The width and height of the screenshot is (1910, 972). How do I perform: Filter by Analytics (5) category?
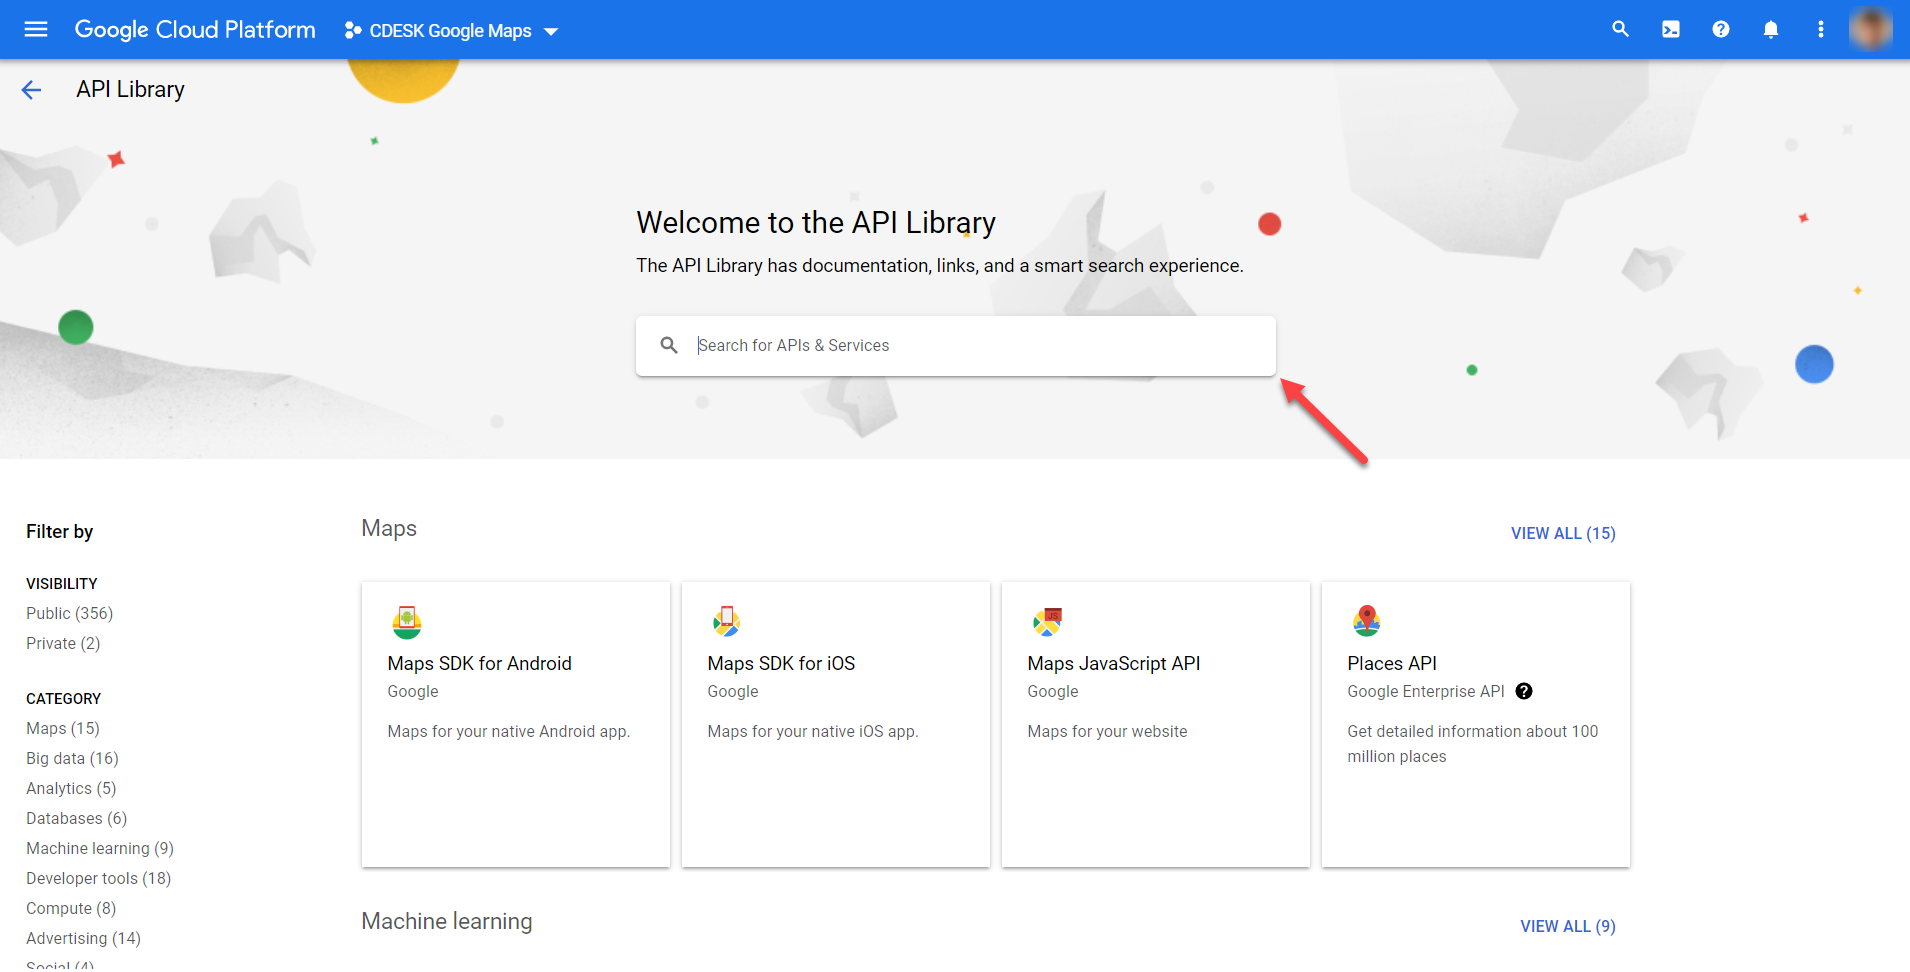71,788
